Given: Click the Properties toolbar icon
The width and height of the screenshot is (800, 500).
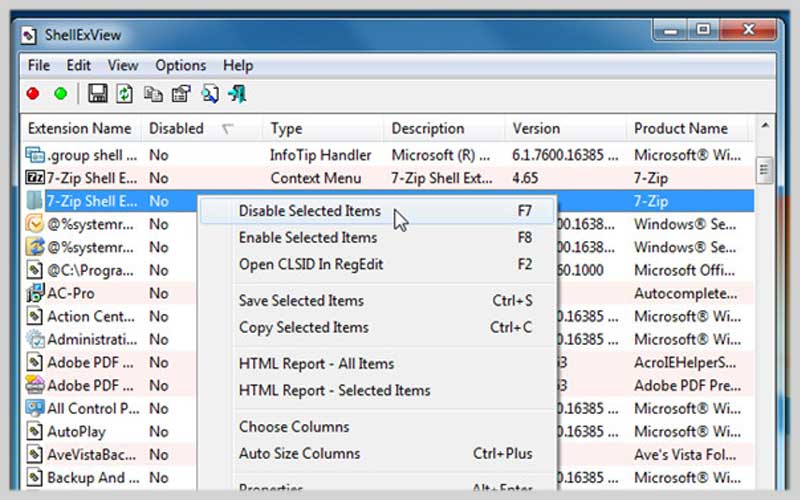Looking at the screenshot, I should (x=181, y=94).
